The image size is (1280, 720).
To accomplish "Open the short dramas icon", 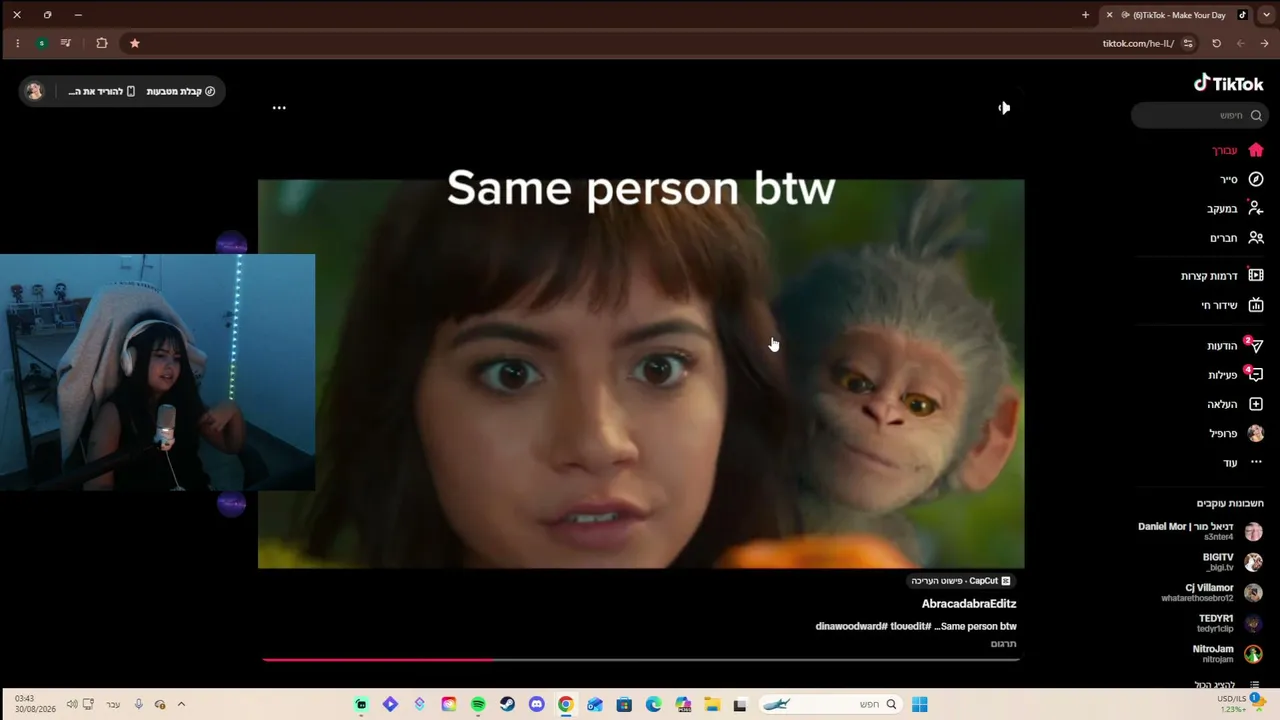I will tap(1256, 275).
